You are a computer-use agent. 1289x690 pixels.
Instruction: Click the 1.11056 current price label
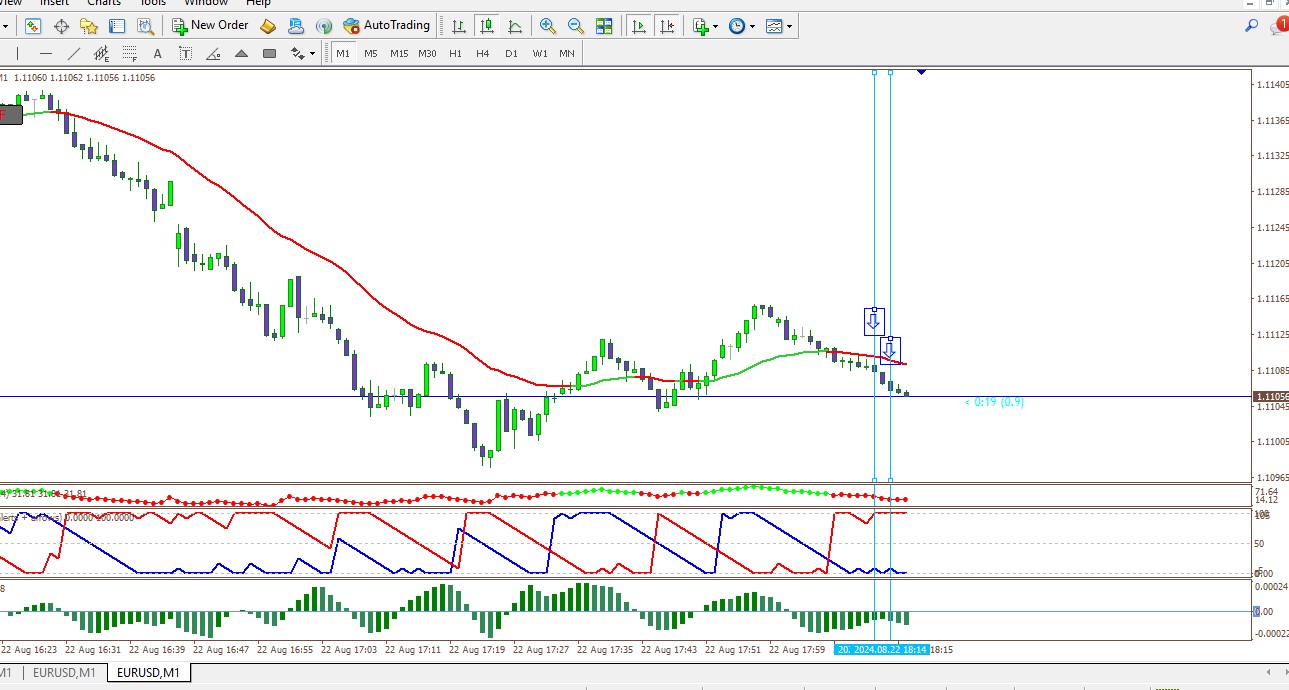(1270, 397)
